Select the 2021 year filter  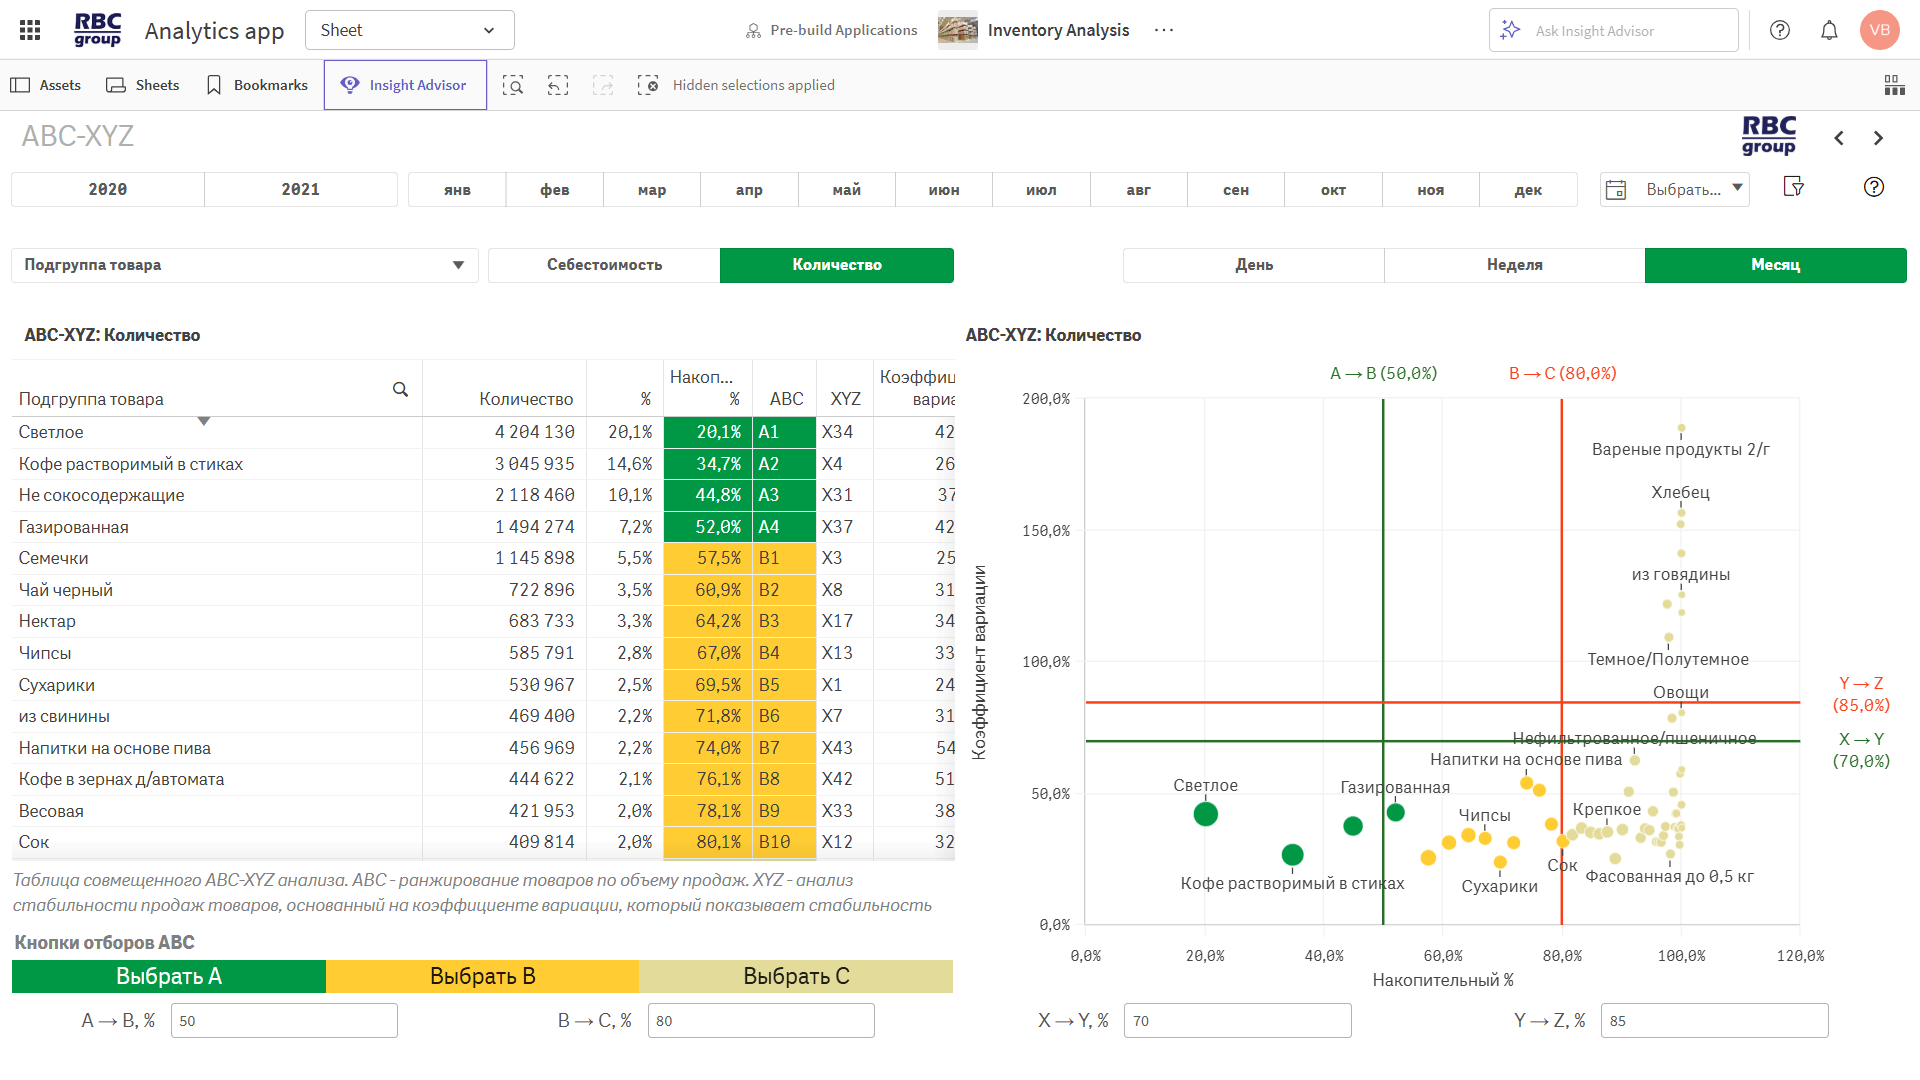point(300,189)
